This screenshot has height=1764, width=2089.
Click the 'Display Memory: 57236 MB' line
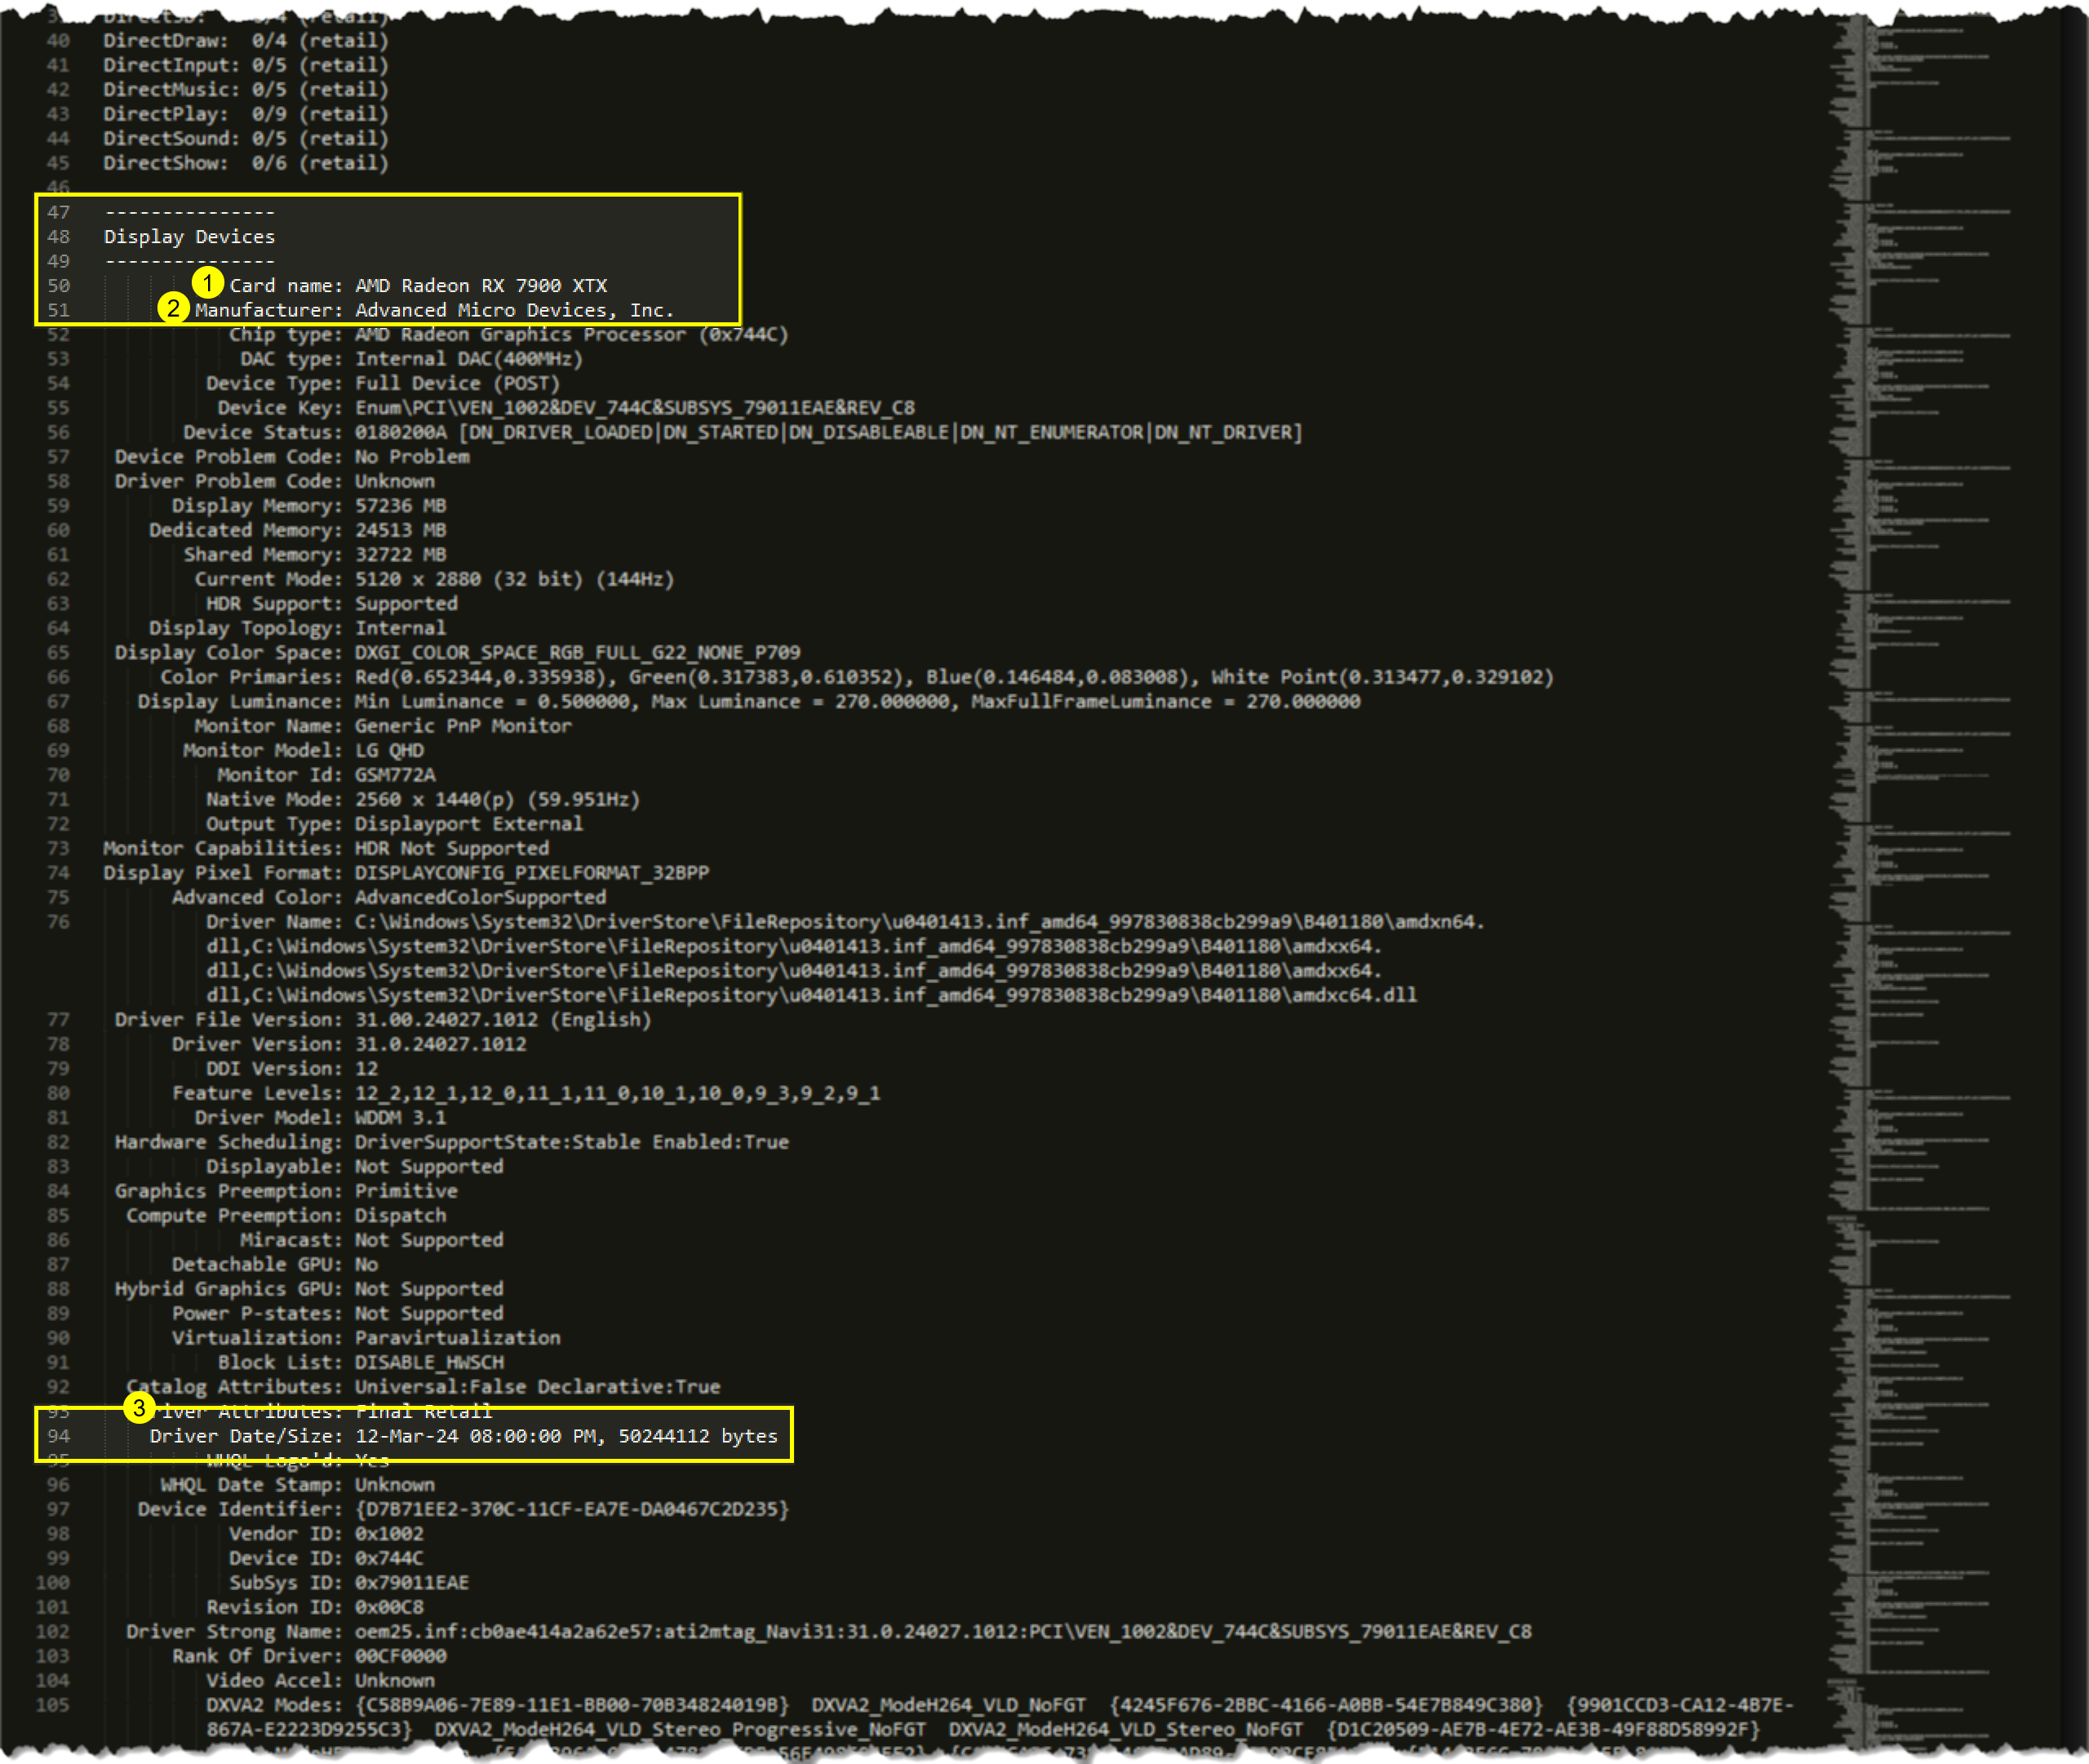(x=309, y=506)
